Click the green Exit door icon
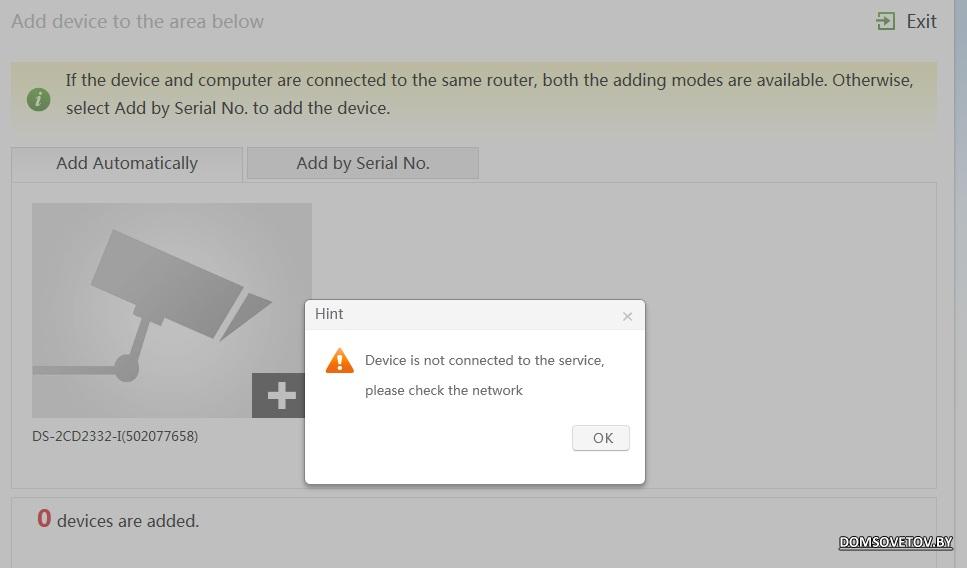Screen dimensions: 967x568 point(886,21)
